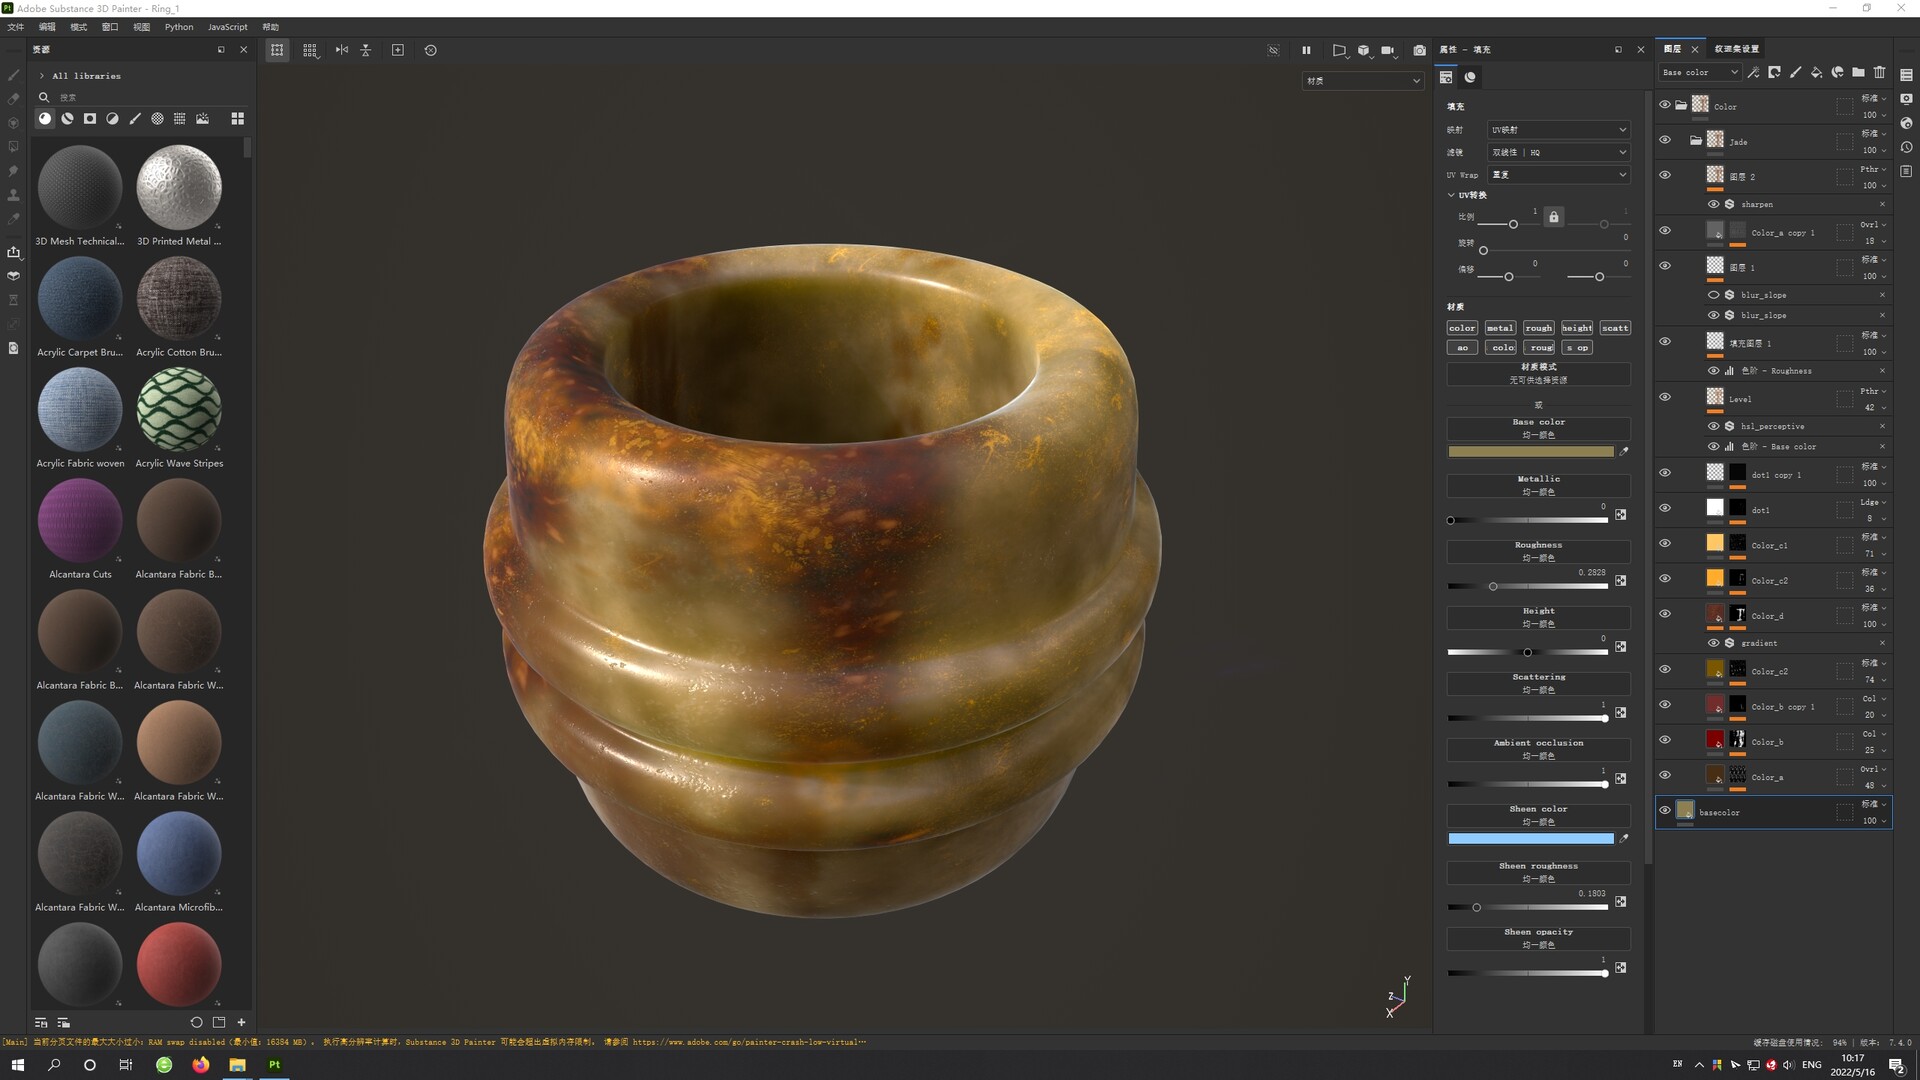Take a viewport screenshot with the camera icon
The width and height of the screenshot is (1920, 1080).
click(x=1419, y=50)
